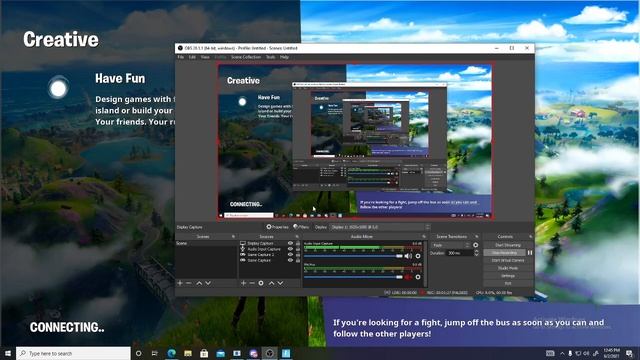Click the Duration value field
The width and height of the screenshot is (640, 360).
460,253
